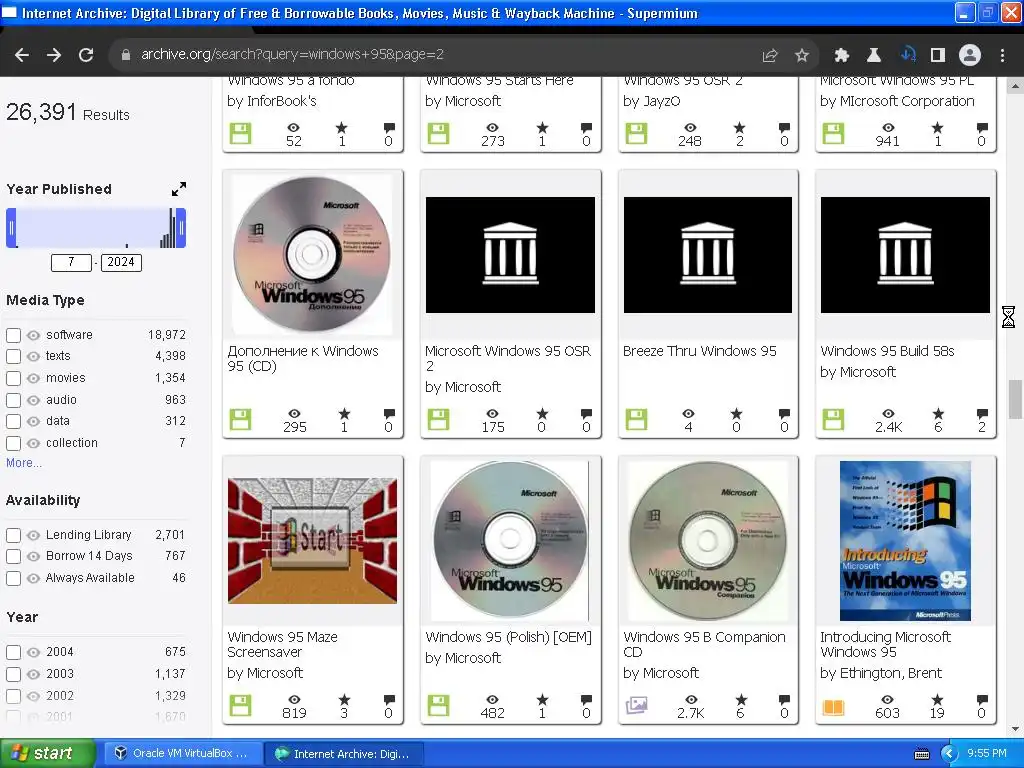Check the Lending Library checkbox
This screenshot has width=1024, height=768.
14,536
